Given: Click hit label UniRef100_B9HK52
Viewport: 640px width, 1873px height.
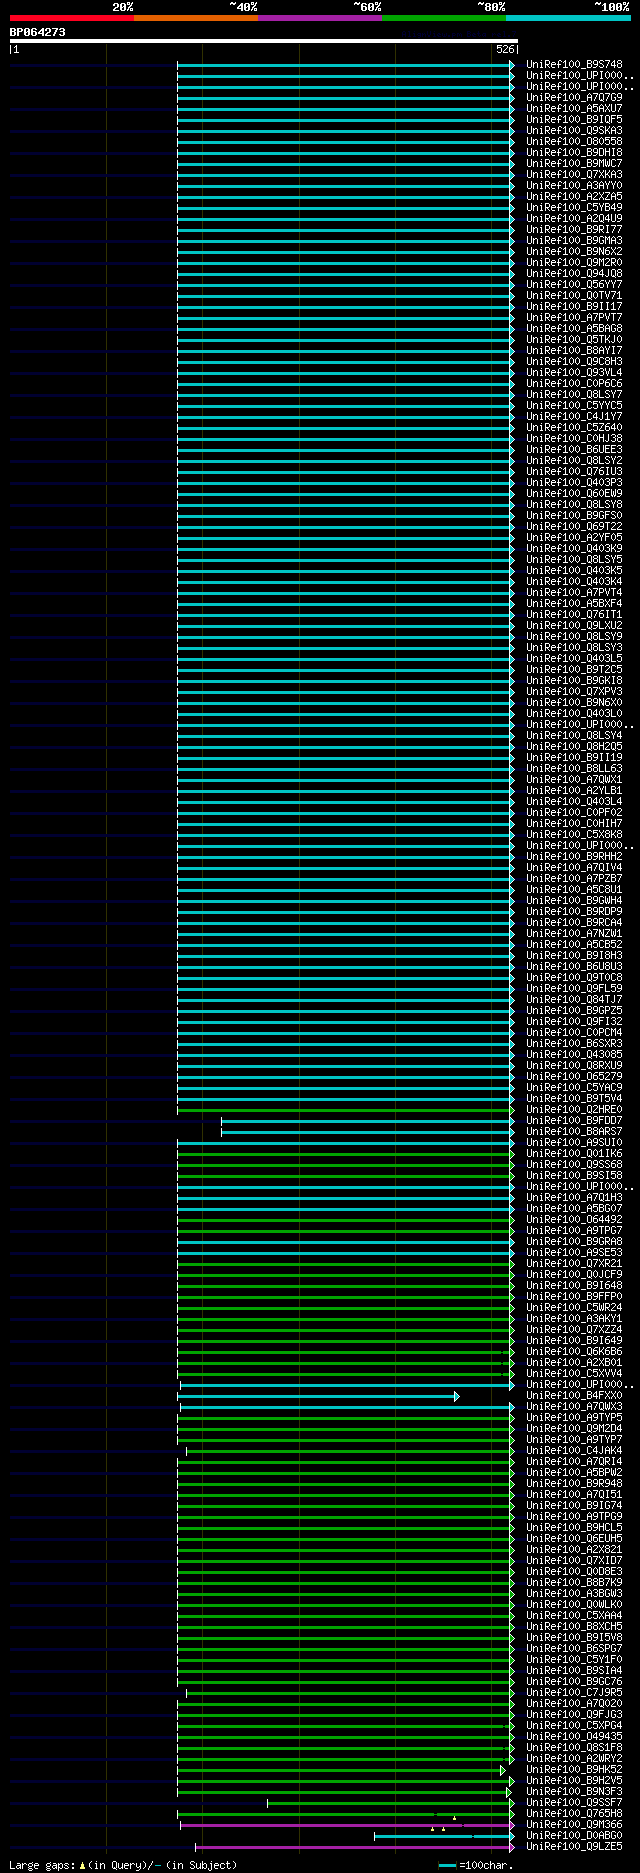Looking at the screenshot, I should coord(574,1770).
